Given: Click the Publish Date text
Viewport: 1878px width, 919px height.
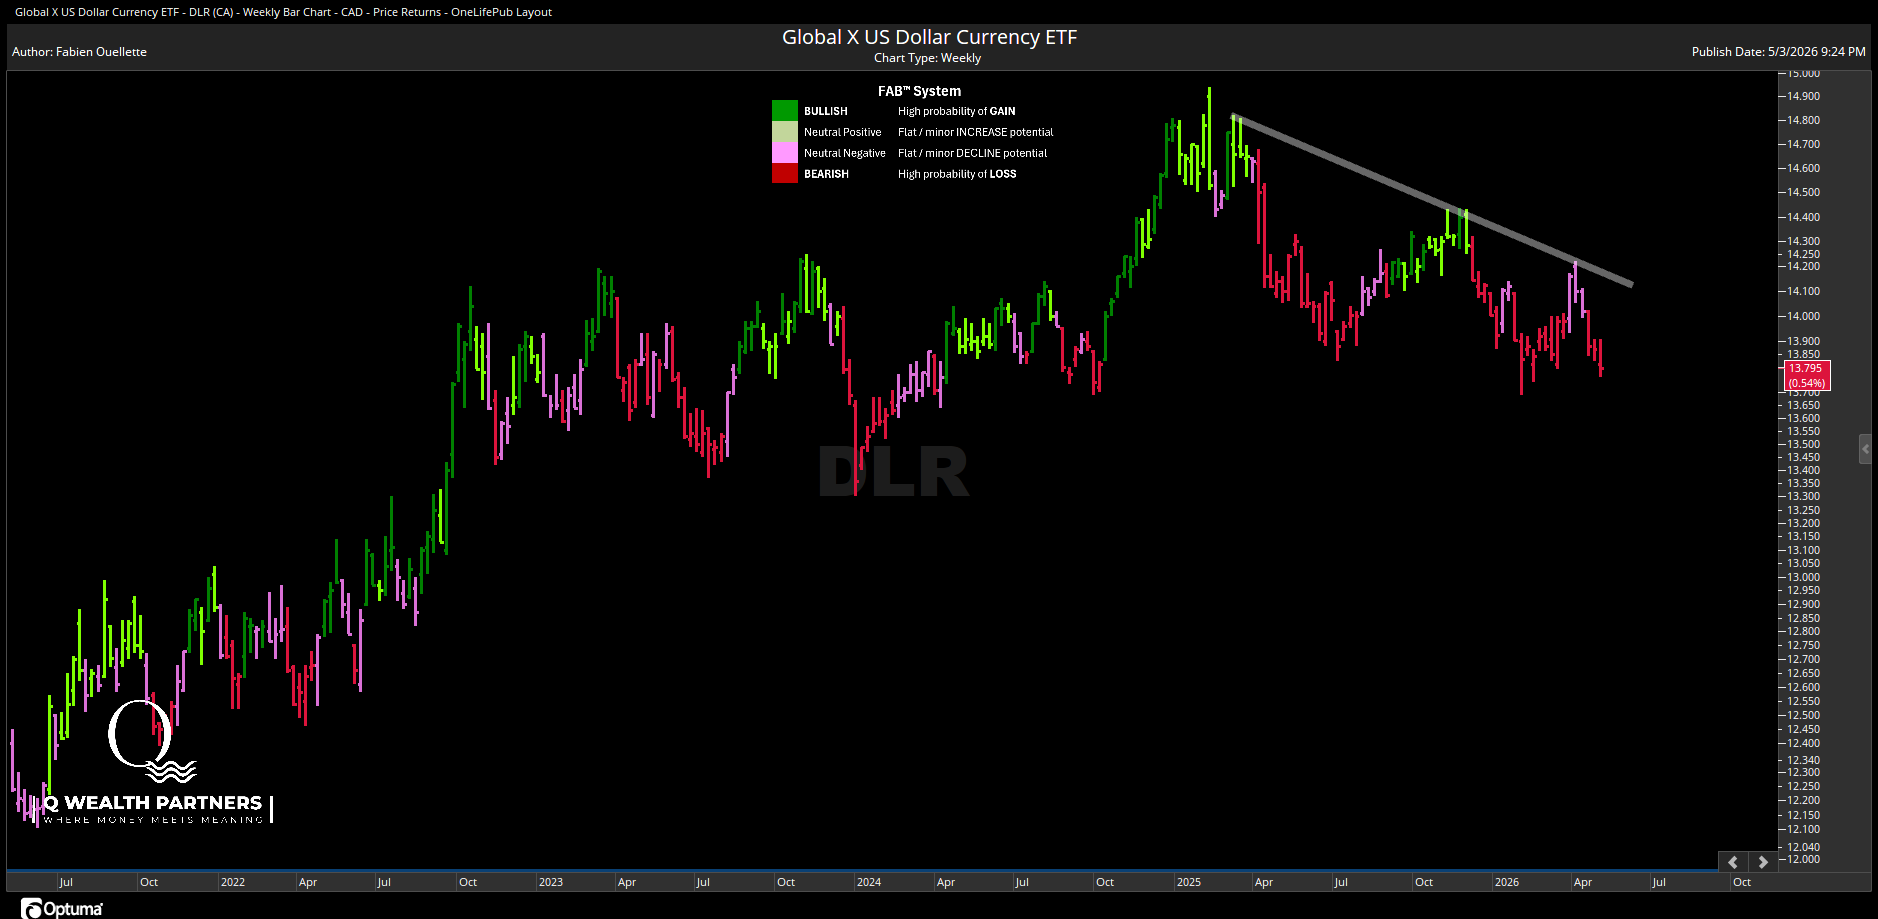Looking at the screenshot, I should [1778, 52].
